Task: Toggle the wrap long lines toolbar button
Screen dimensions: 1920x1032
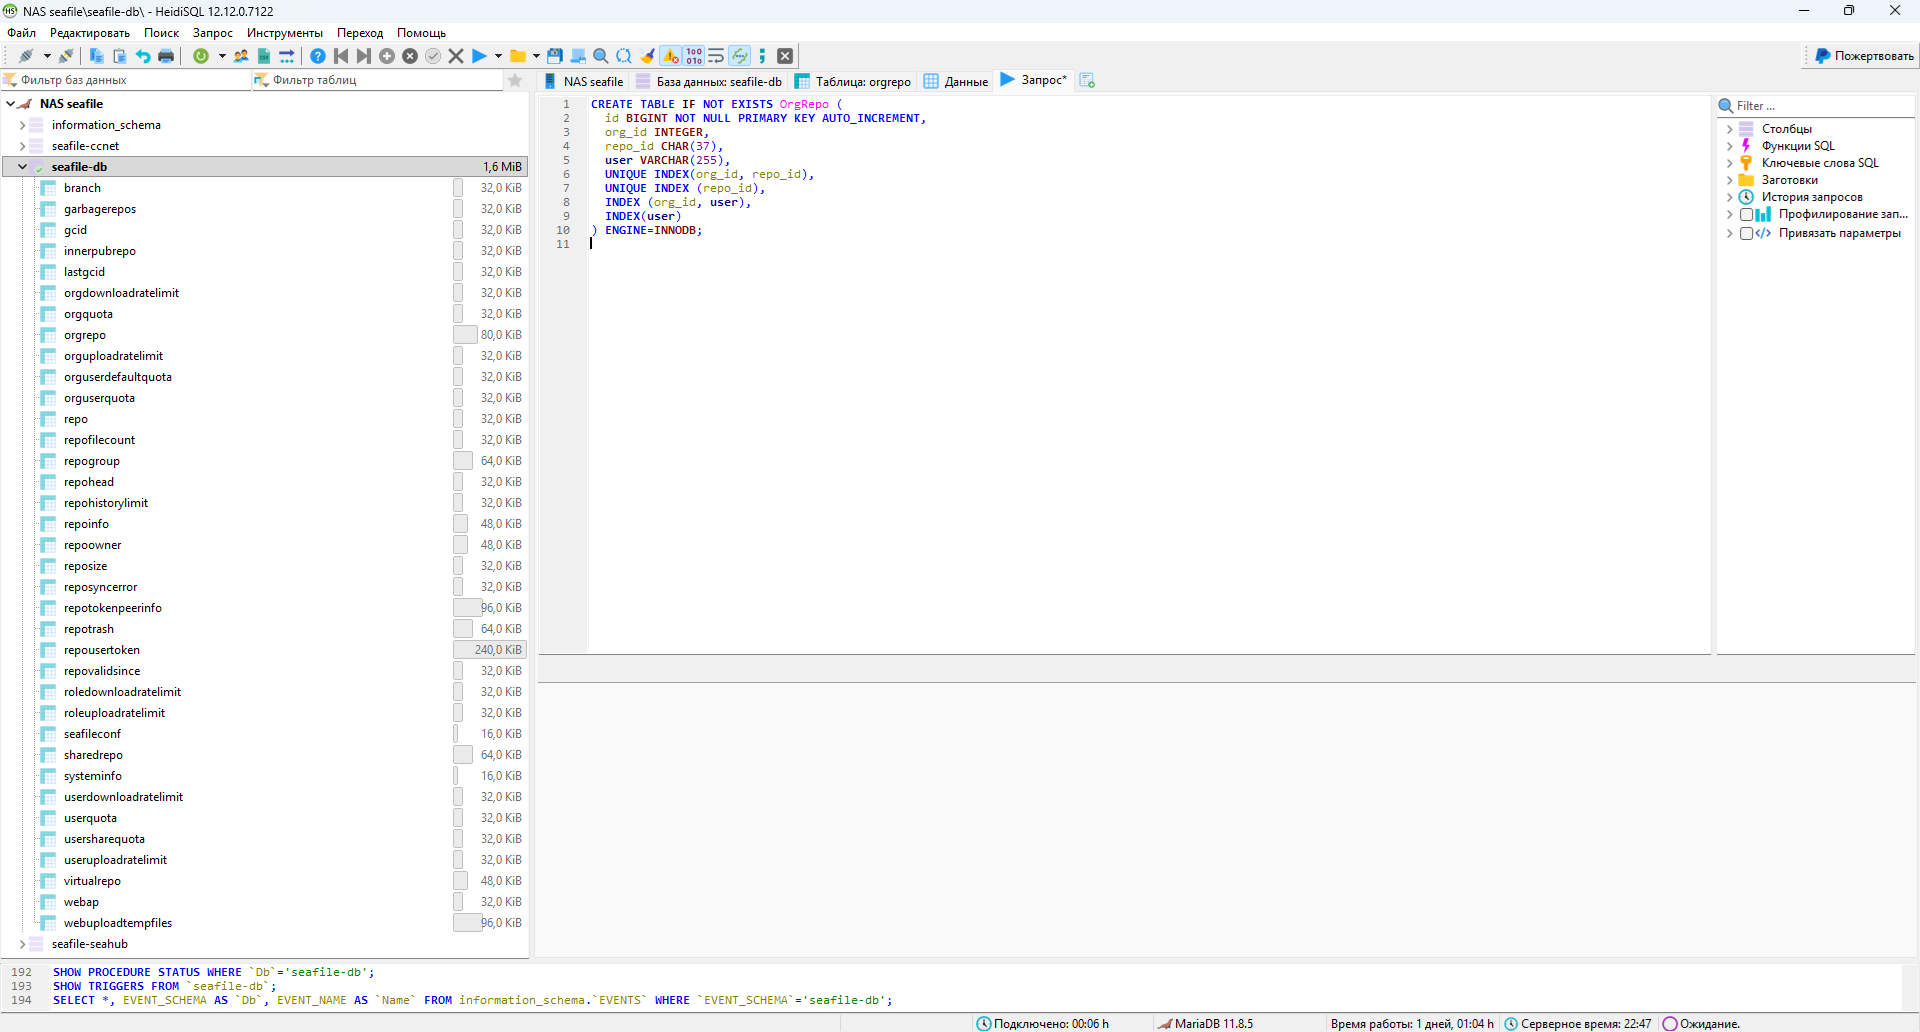Action: [x=716, y=56]
